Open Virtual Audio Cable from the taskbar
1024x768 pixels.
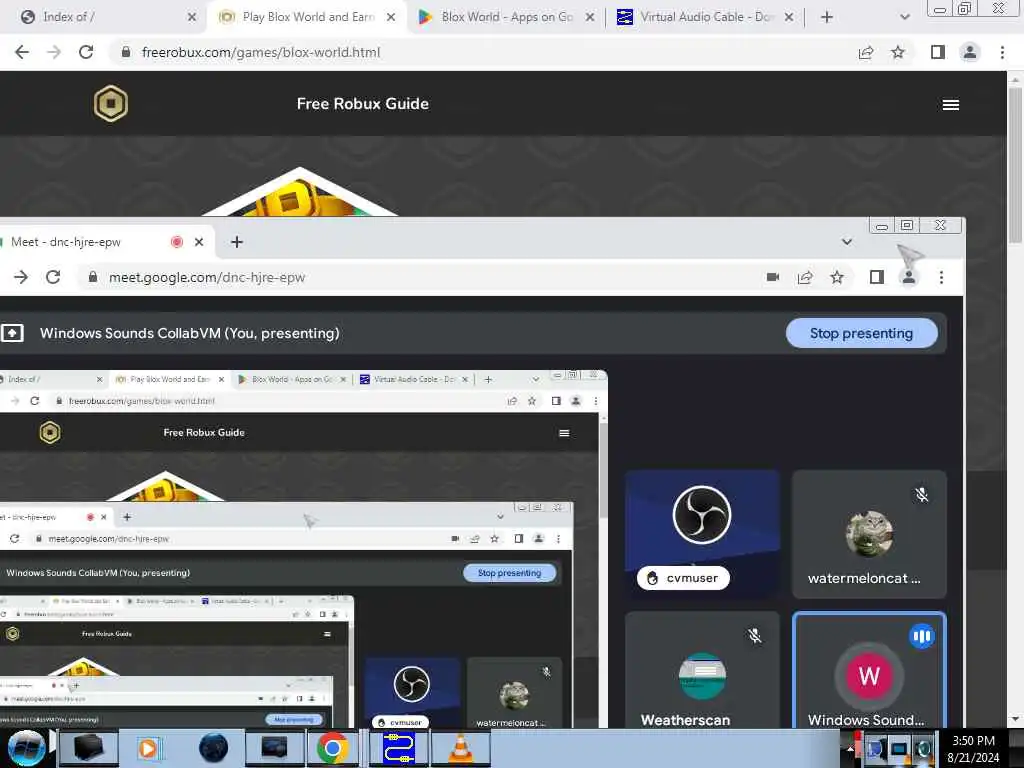point(398,748)
